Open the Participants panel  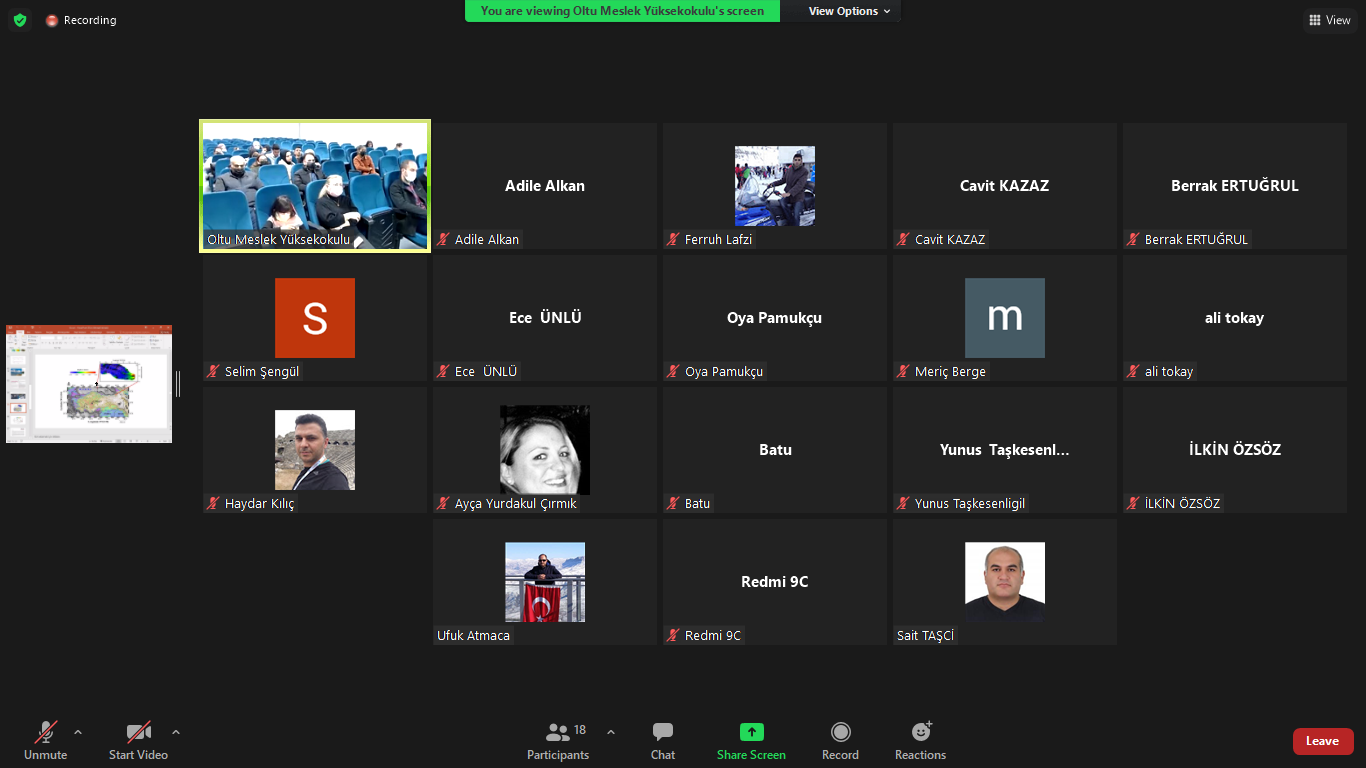[x=558, y=741]
